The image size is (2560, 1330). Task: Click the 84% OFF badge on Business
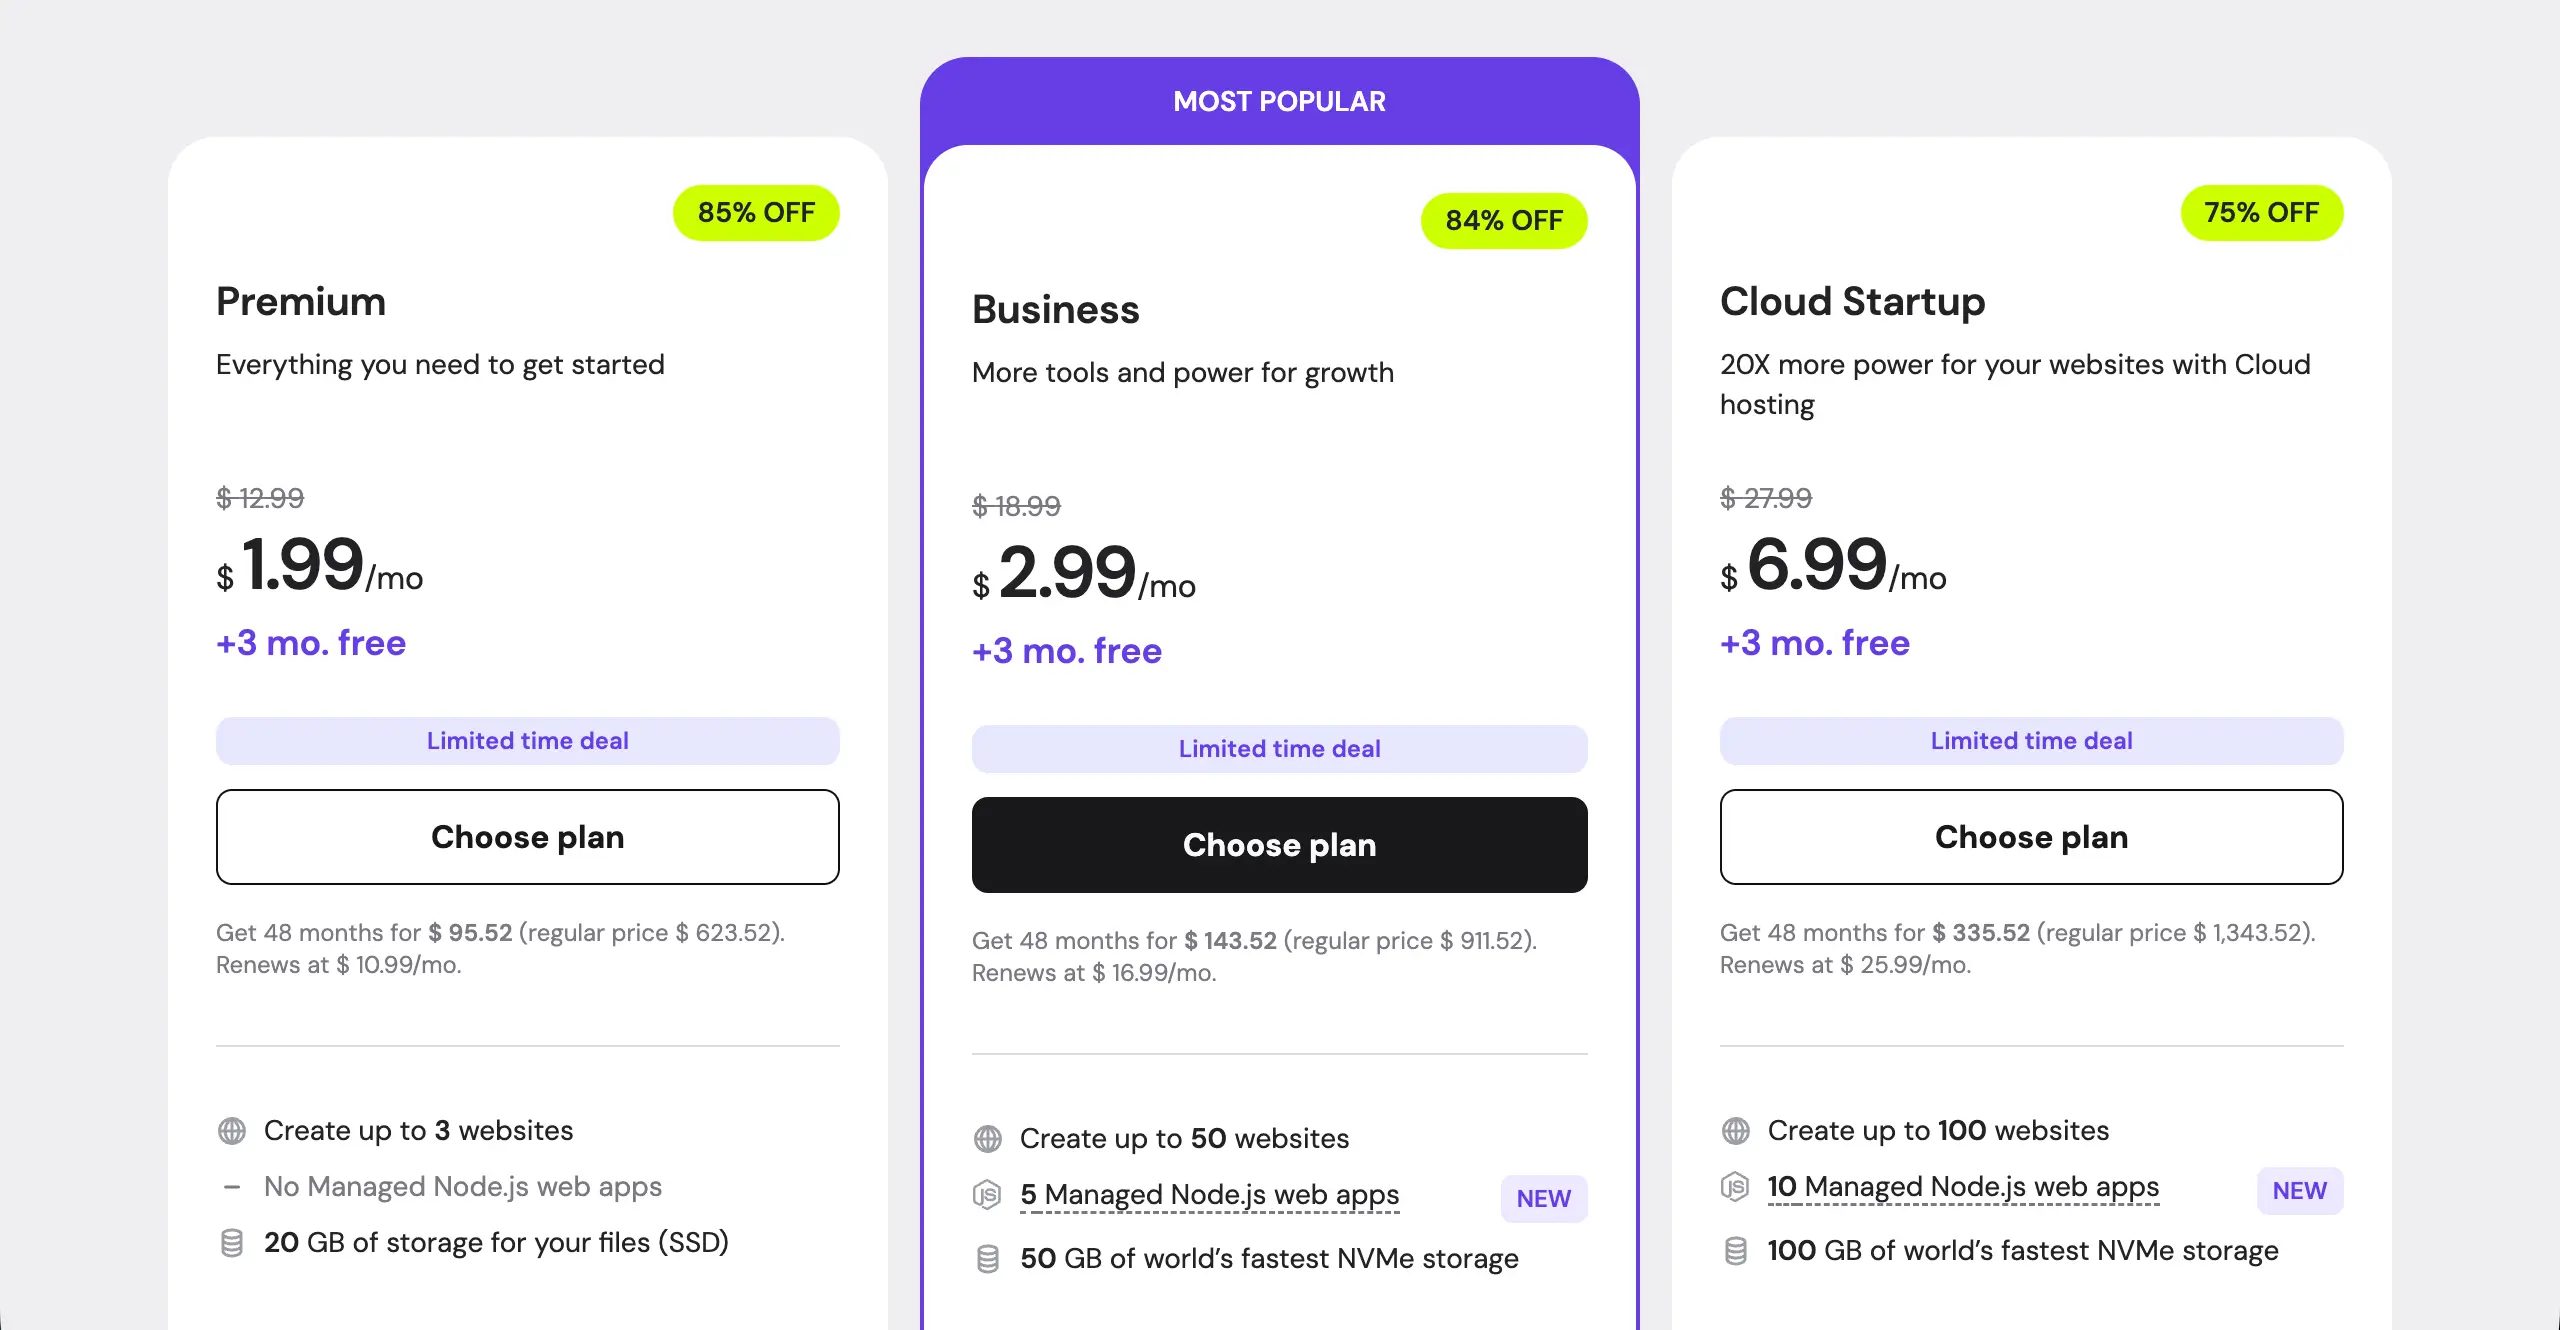1504,220
